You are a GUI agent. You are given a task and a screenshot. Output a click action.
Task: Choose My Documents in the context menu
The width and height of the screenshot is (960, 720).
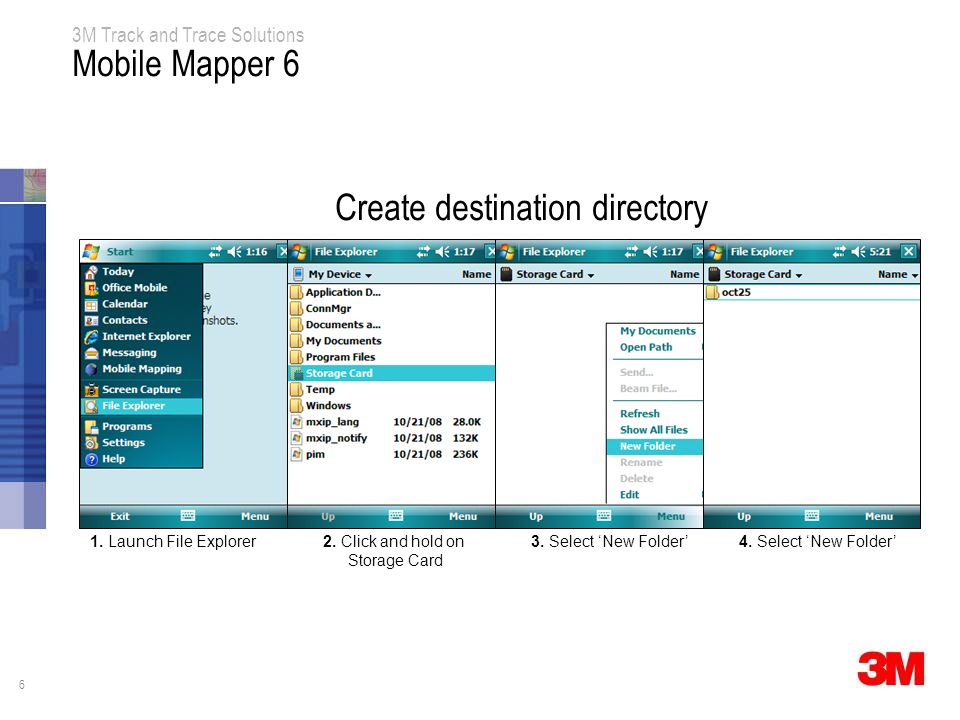pos(658,331)
